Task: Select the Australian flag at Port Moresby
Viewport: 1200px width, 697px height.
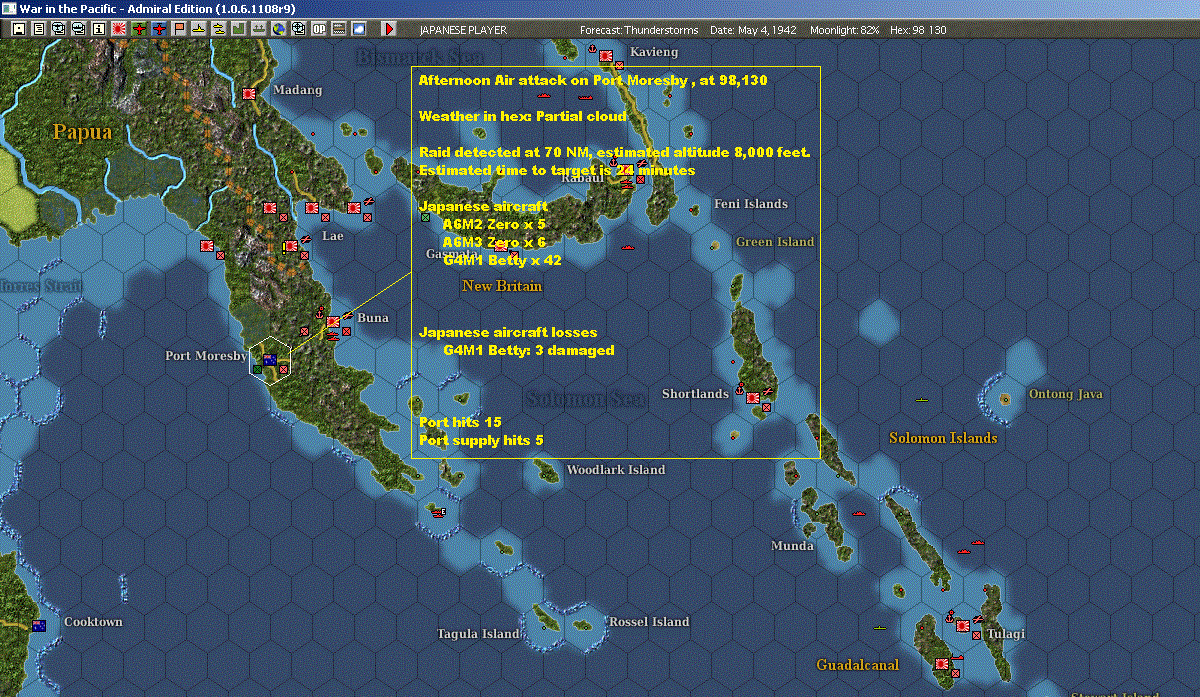Action: (x=269, y=359)
